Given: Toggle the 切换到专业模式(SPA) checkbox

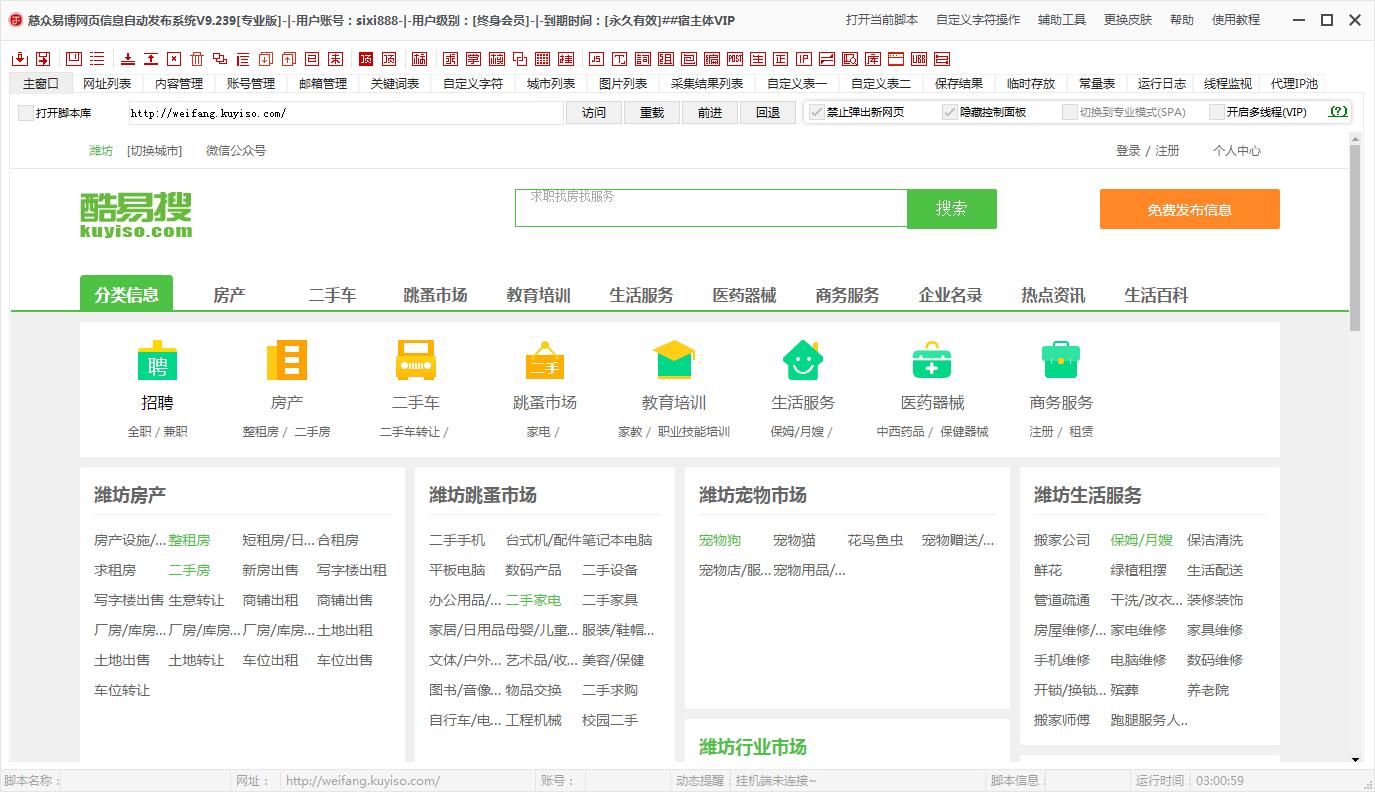Looking at the screenshot, I should 1070,112.
